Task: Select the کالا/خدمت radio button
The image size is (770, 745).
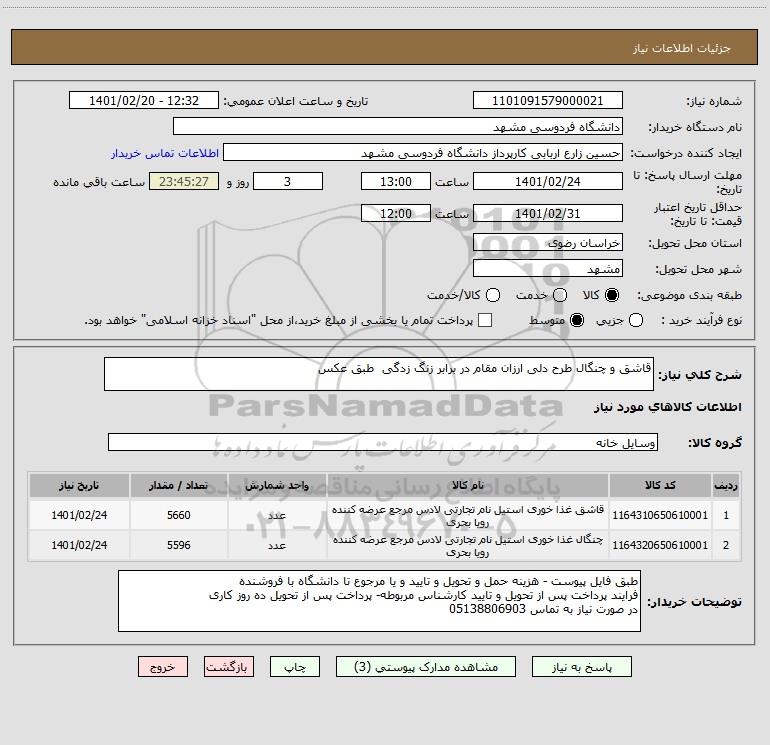Action: 493,295
